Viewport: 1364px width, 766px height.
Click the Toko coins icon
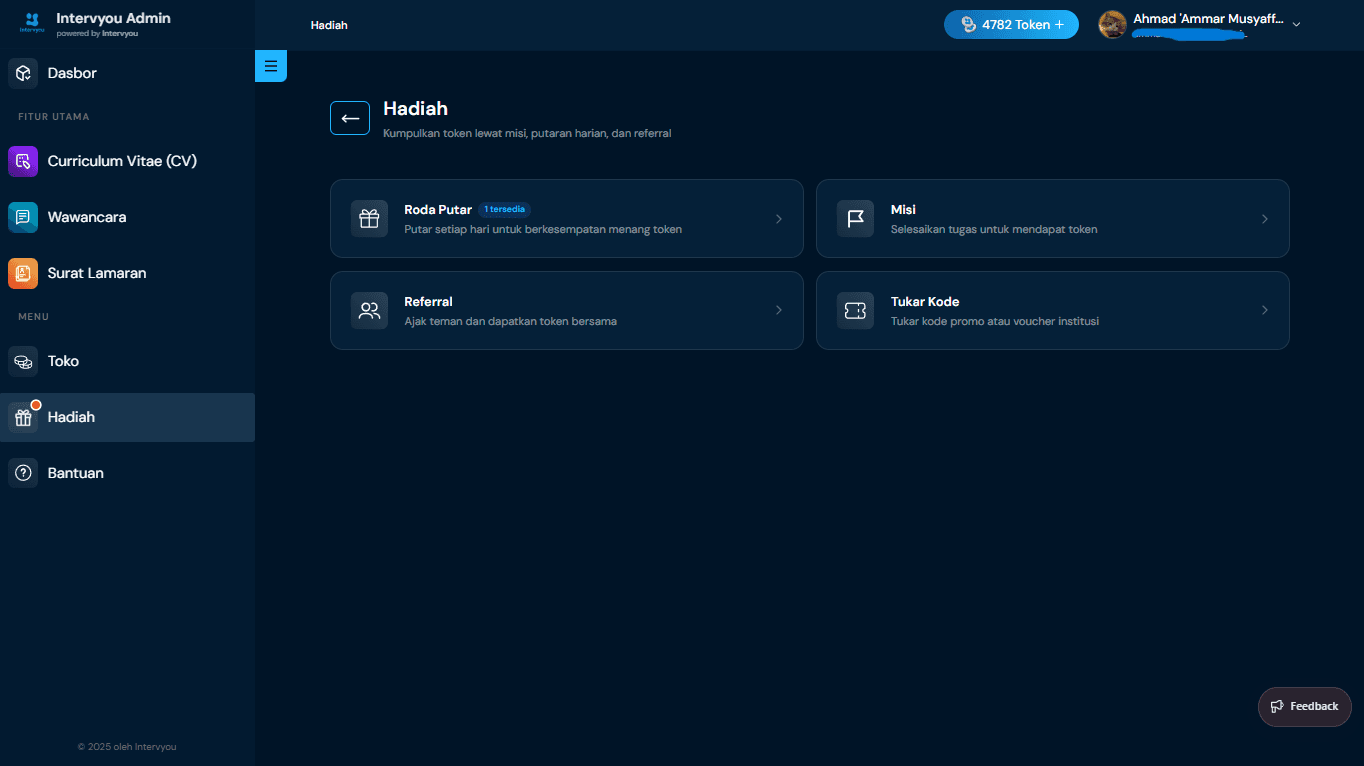(x=23, y=361)
